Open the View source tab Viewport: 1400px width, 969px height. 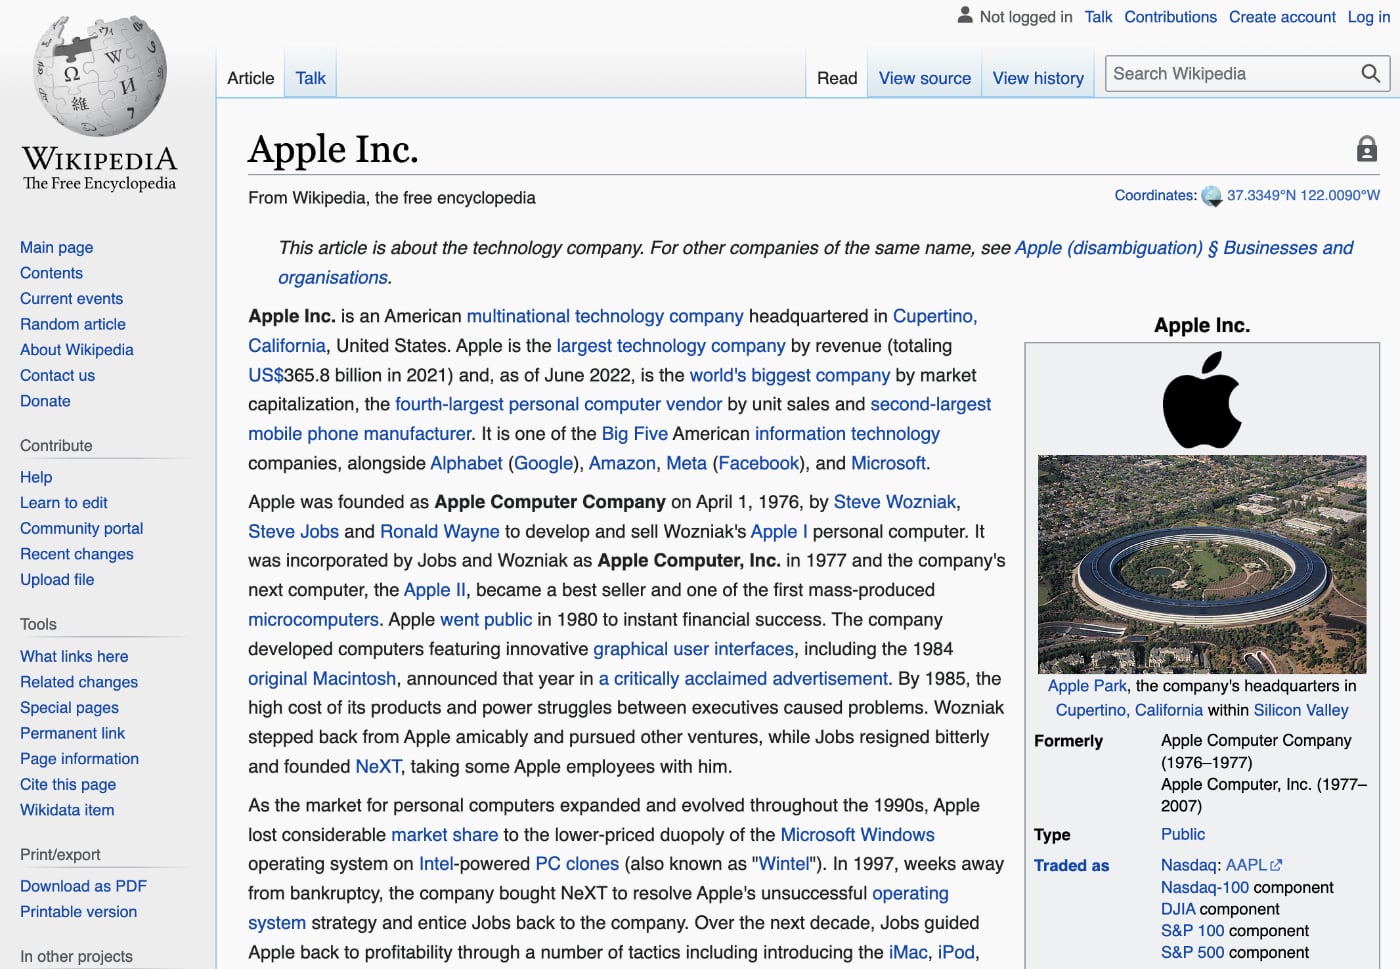pos(925,78)
